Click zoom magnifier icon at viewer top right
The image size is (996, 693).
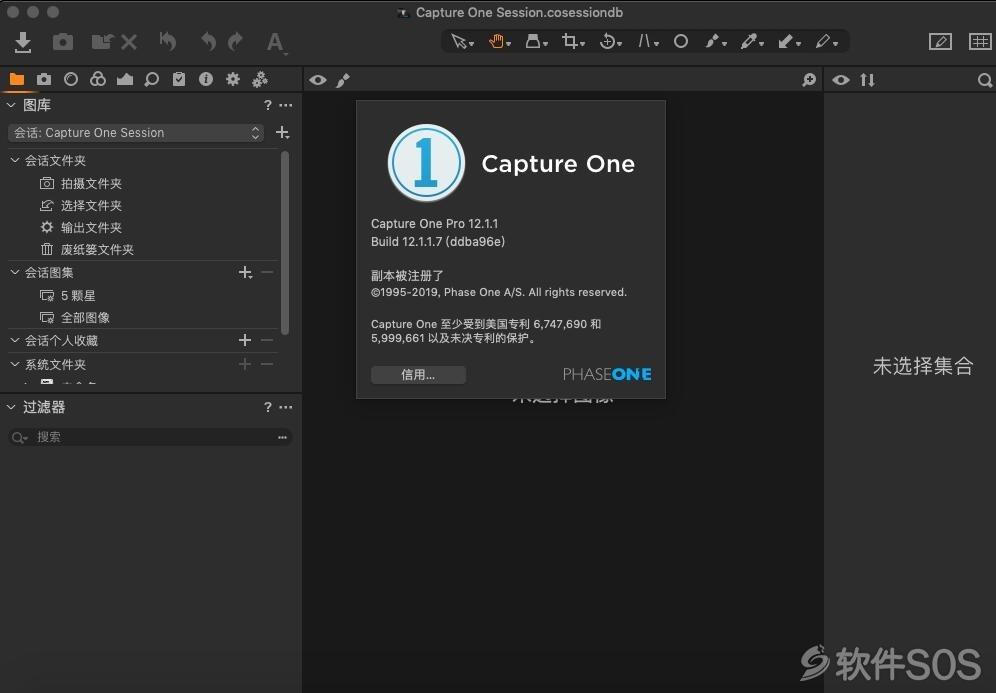[x=809, y=80]
